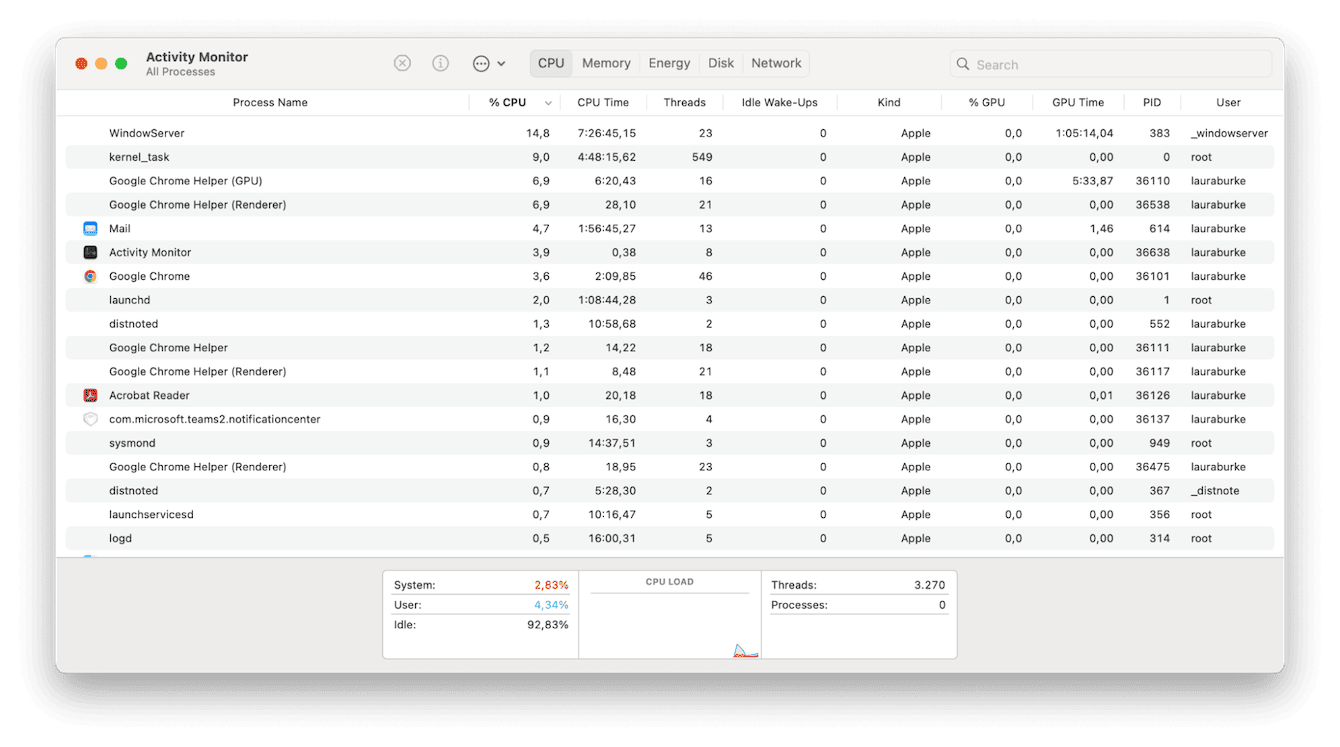Open the Network view
The image size is (1340, 747).
pyautogui.click(x=776, y=63)
